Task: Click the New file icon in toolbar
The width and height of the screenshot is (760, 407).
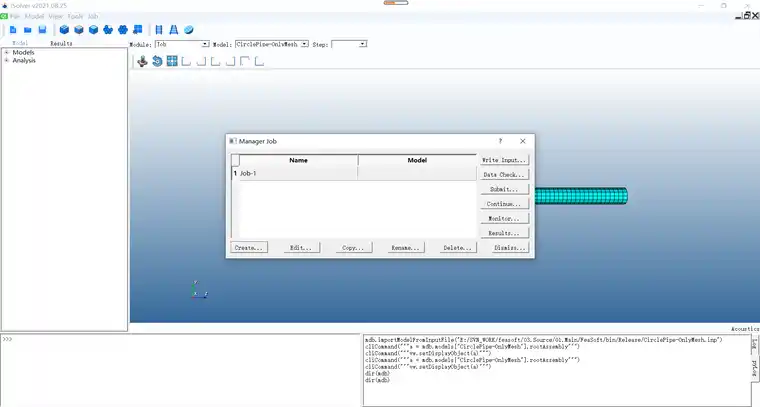Action: 13,30
